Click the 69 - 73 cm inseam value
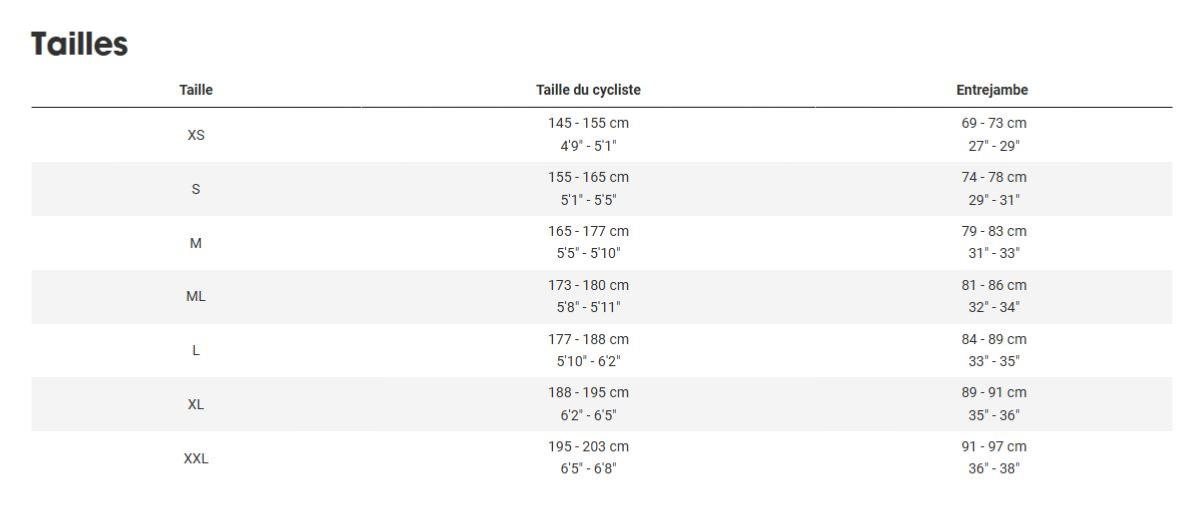 [993, 123]
